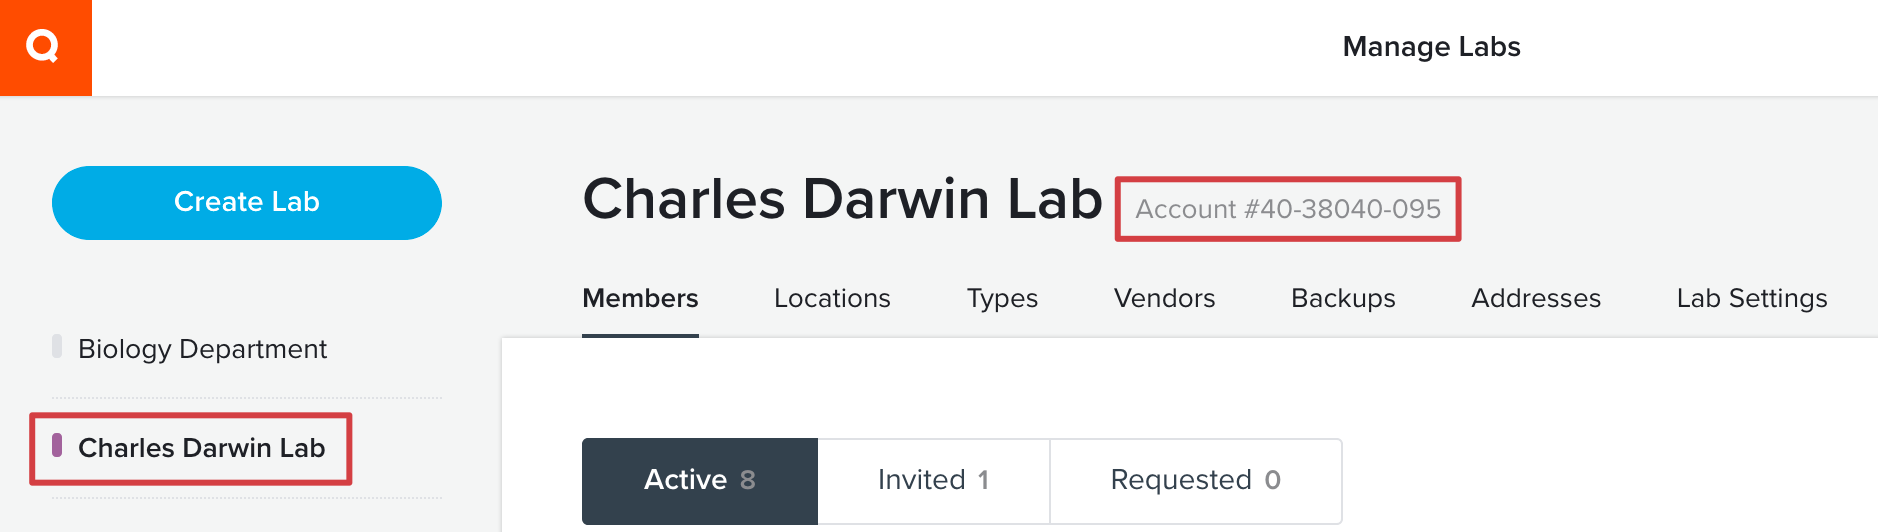Screen dimensions: 1878x532
Task: Open the Locations tab
Action: 832,298
